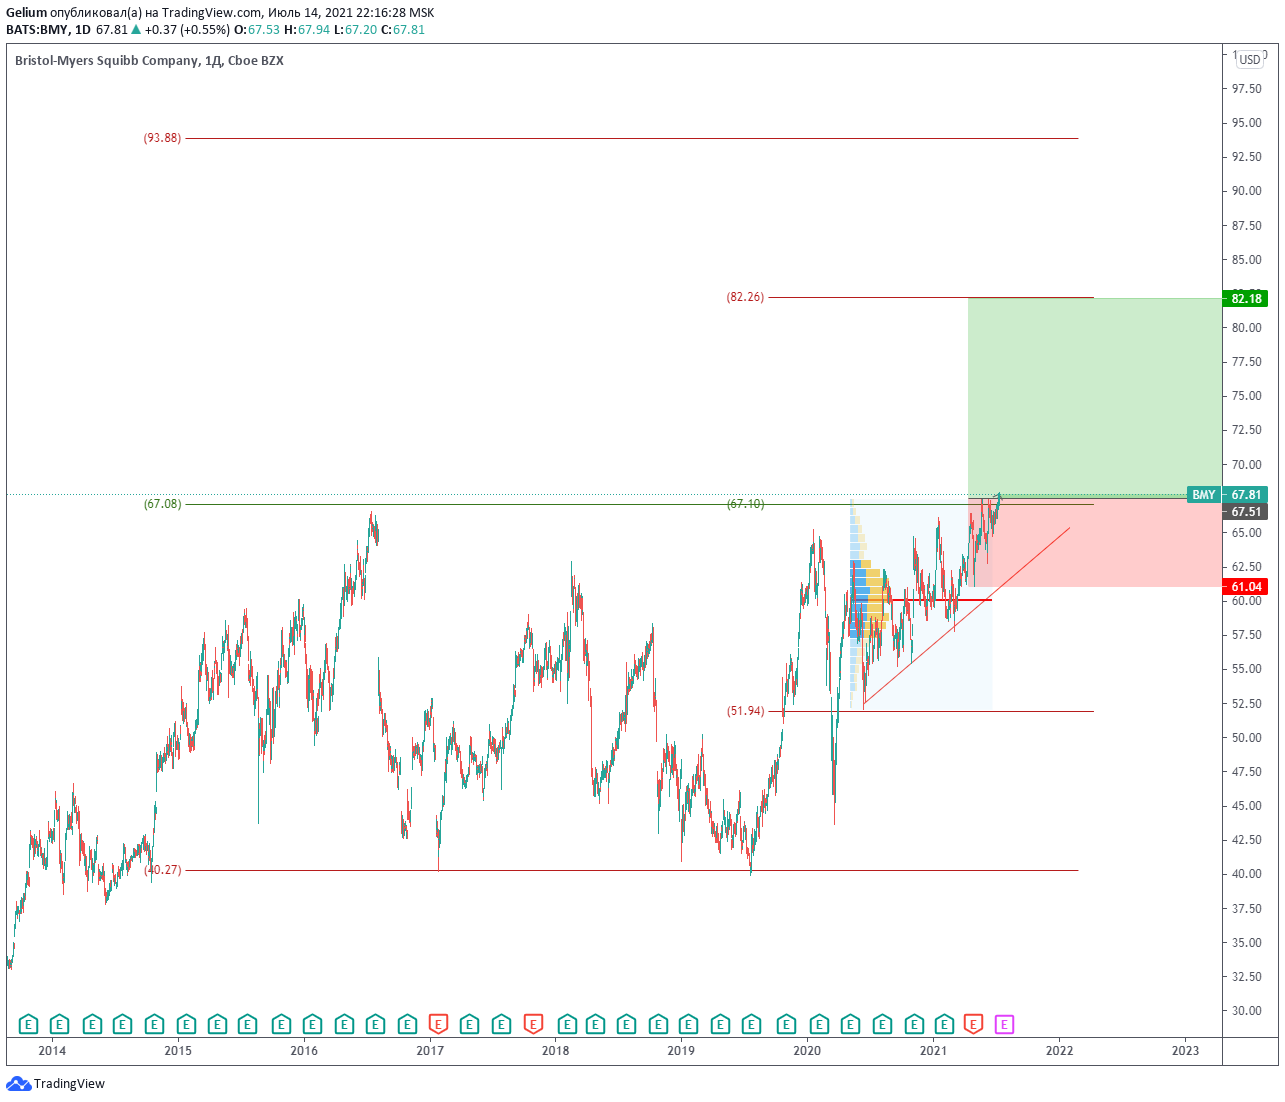Click the 50.00 price axis value
Screen dimensions: 1285x1102
coord(1246,738)
